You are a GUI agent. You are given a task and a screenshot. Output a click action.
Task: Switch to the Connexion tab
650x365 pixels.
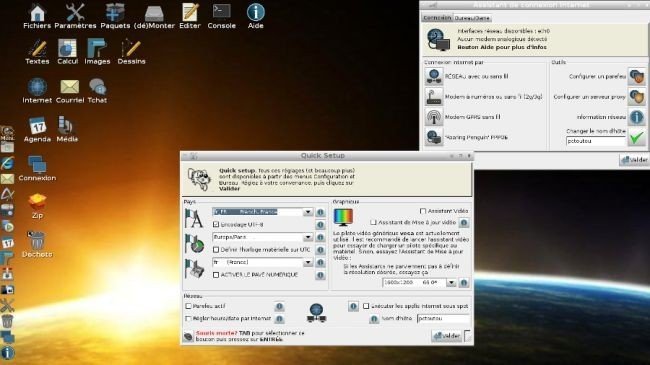point(437,18)
